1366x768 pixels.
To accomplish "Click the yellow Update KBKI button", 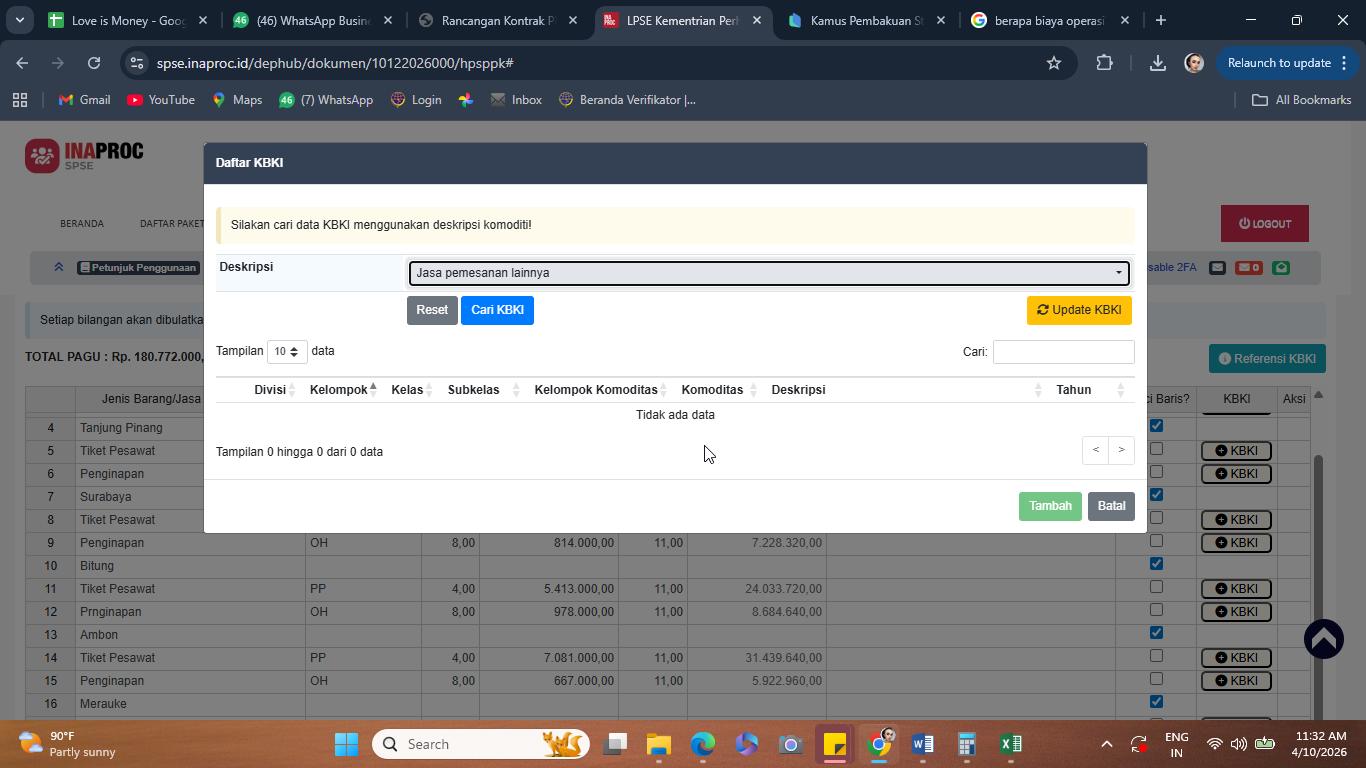I will 1079,310.
